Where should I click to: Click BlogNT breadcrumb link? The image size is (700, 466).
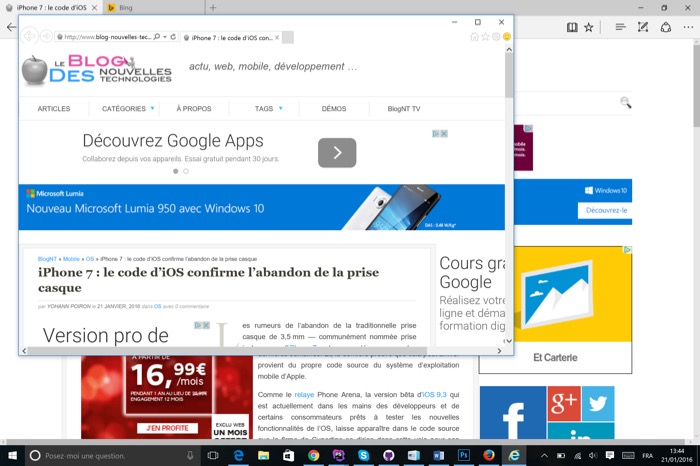[47, 259]
